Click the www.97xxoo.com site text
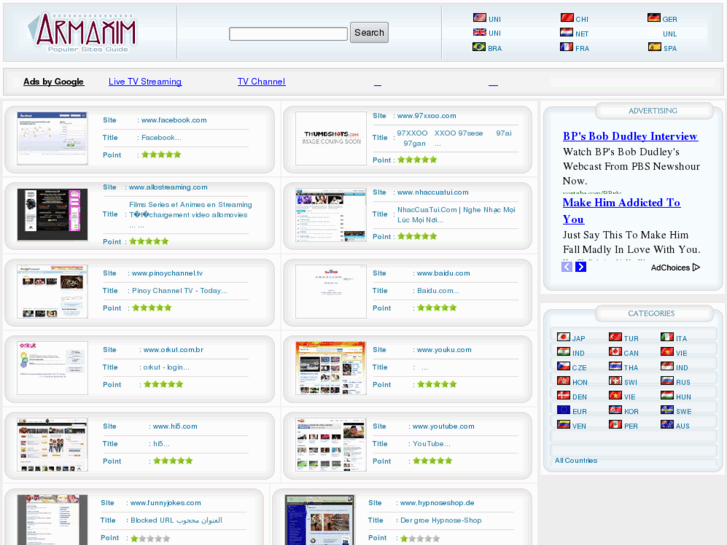The image size is (727, 545). [x=427, y=116]
